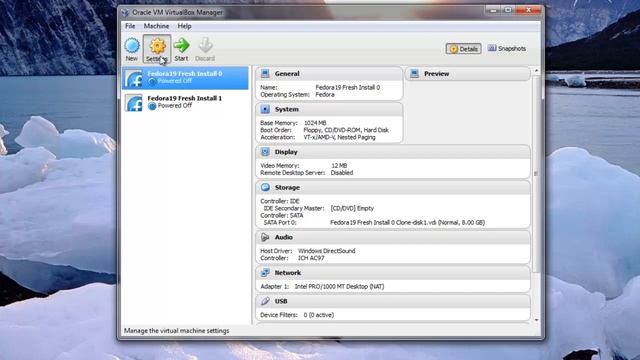Open the Audio section header link
640x360 pixels.
(x=284, y=237)
